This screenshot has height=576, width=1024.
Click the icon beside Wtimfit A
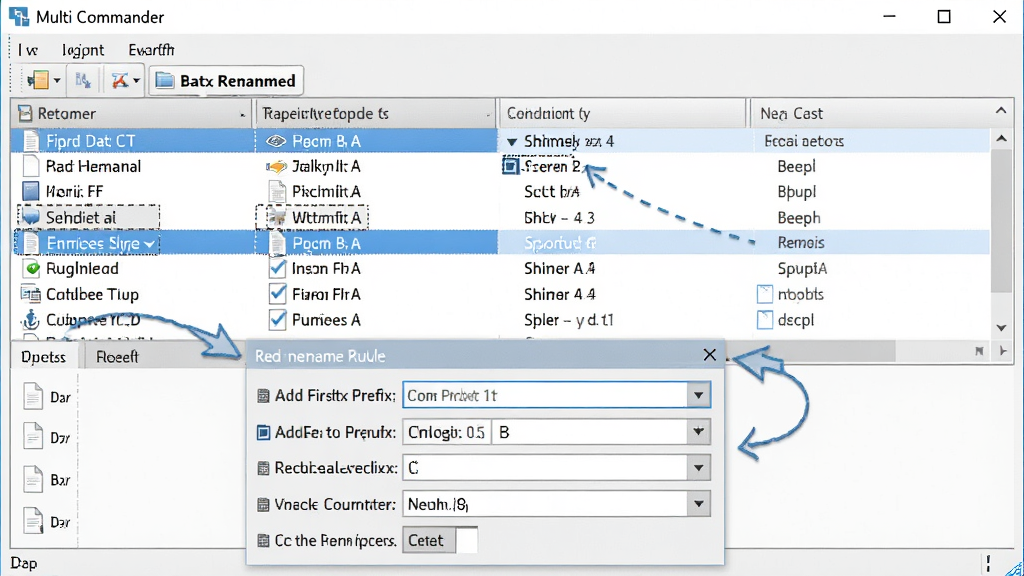pos(278,217)
